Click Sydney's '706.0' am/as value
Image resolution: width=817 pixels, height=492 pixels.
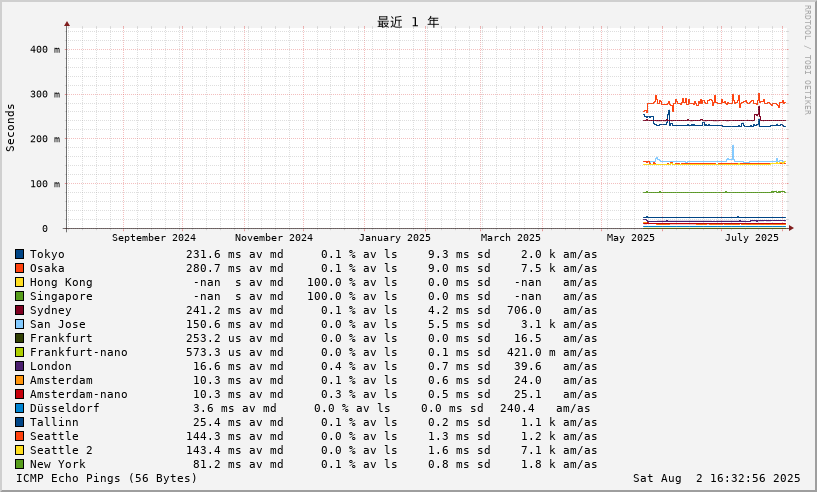click(x=524, y=311)
